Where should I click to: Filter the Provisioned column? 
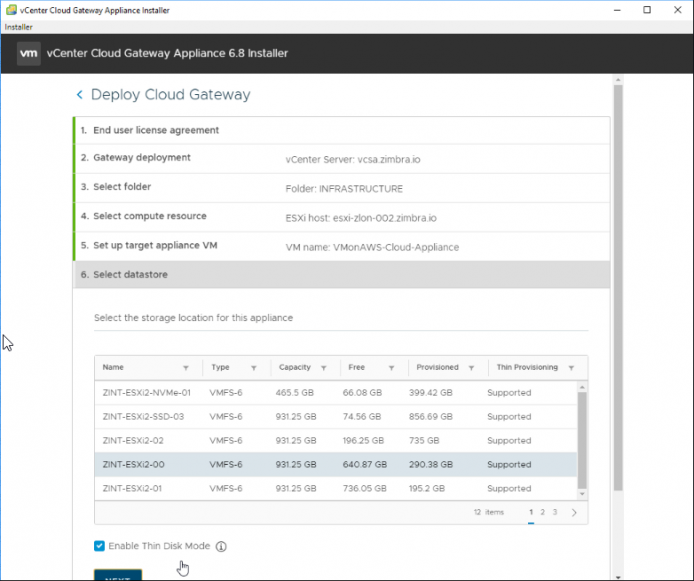(471, 368)
